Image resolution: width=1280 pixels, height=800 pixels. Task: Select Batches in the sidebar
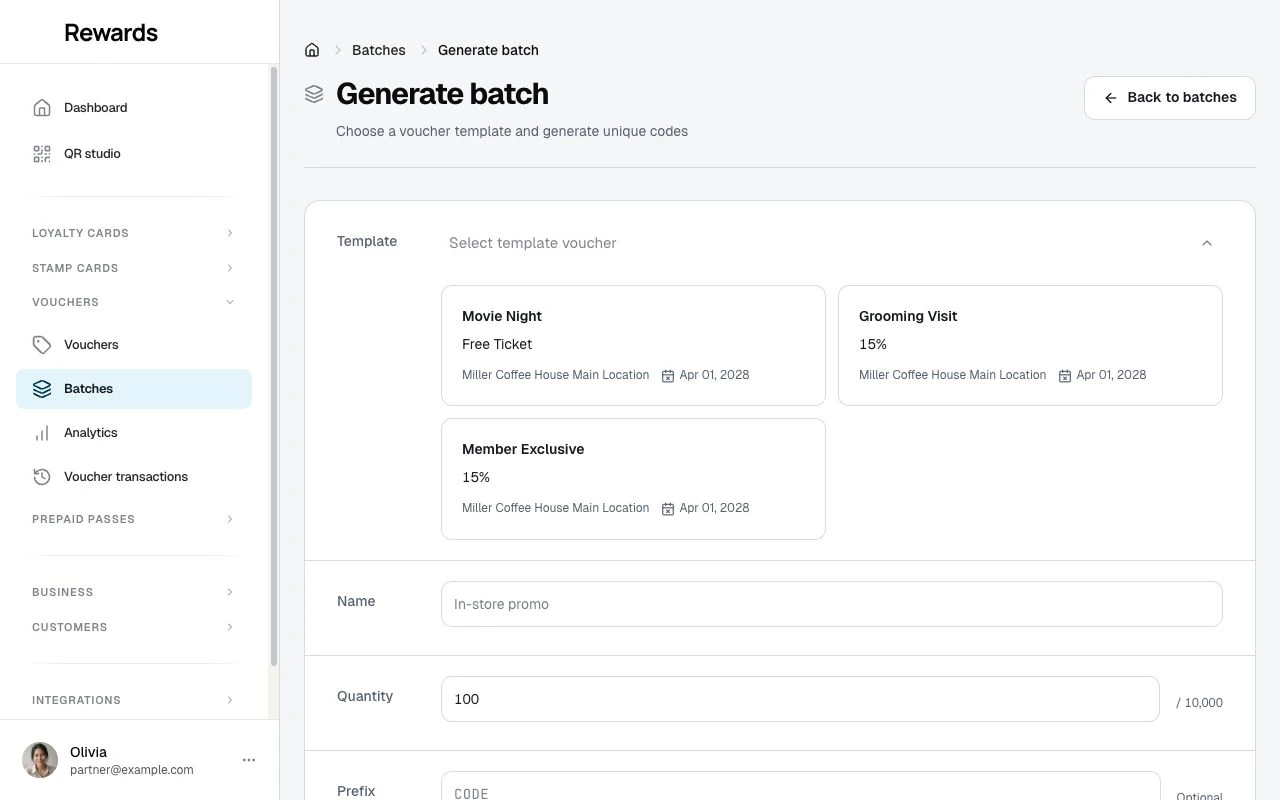[134, 389]
